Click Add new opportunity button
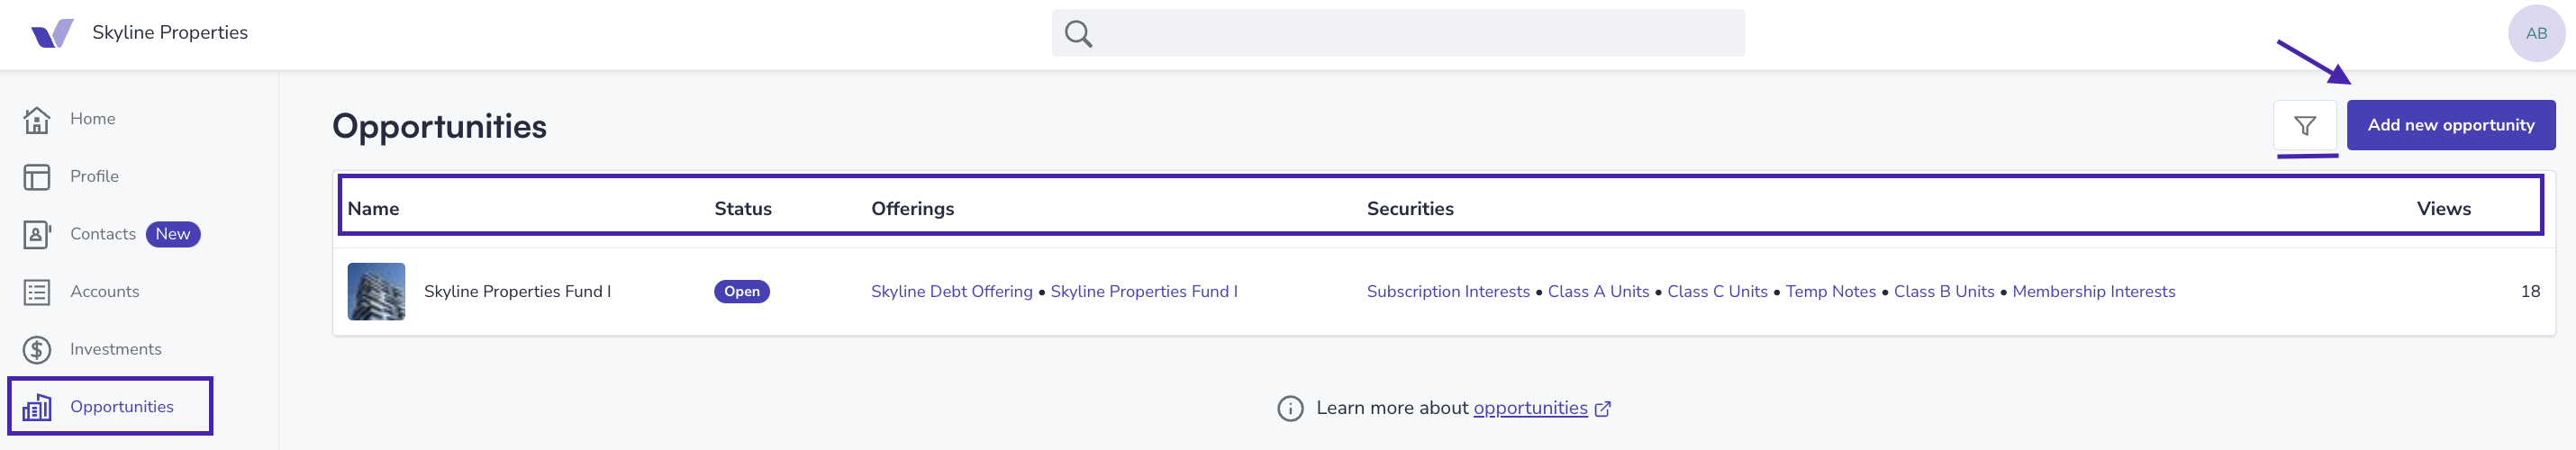 coord(2450,125)
